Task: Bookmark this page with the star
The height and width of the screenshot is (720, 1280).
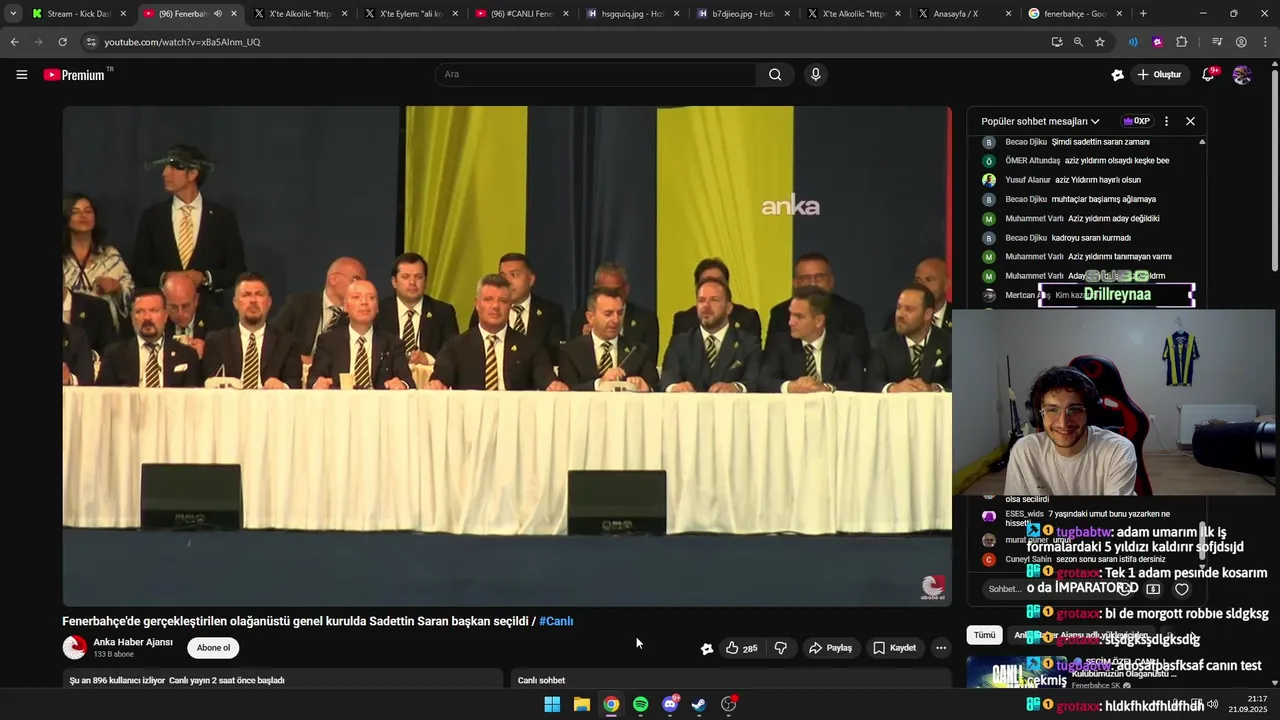Action: [x=1100, y=42]
